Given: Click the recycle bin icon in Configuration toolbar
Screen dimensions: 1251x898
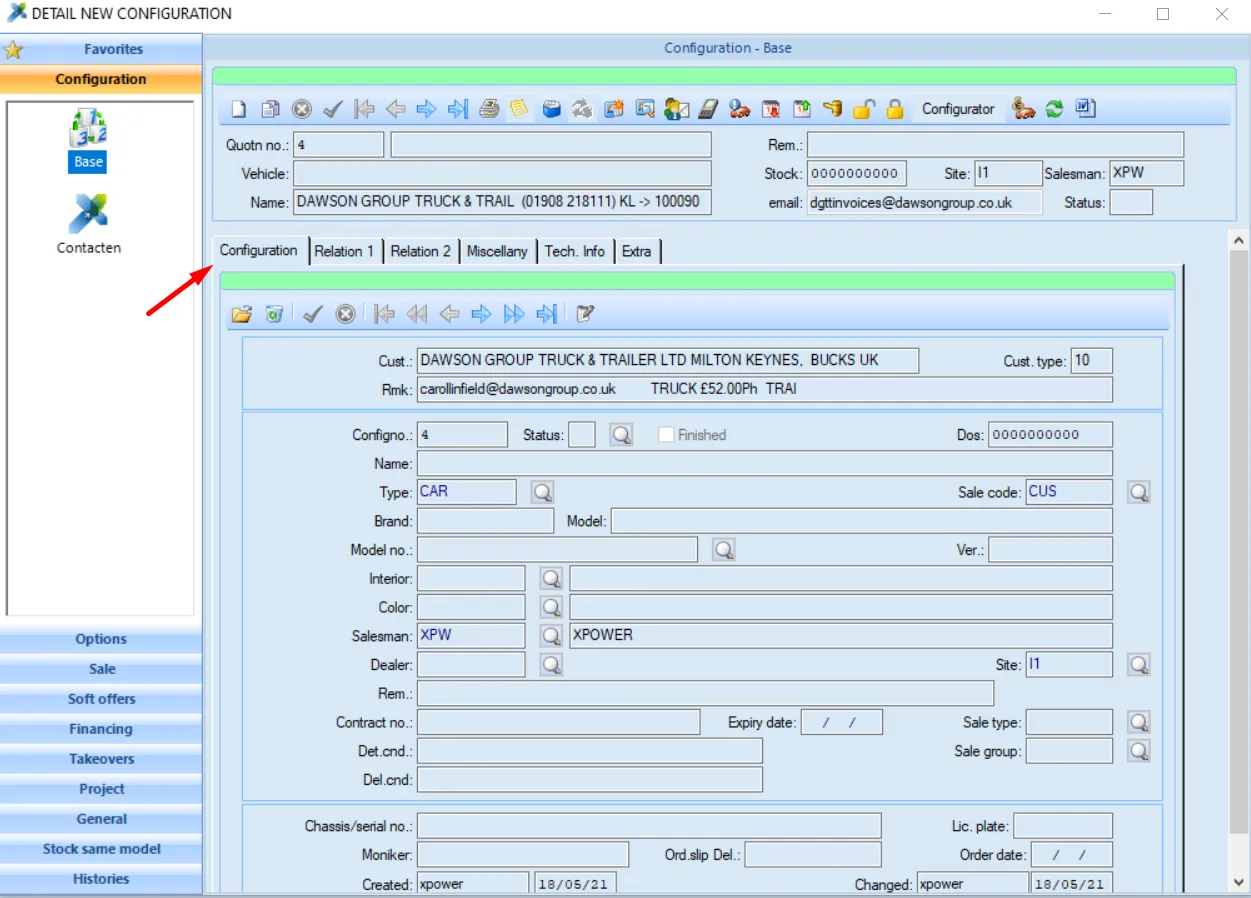Looking at the screenshot, I should pyautogui.click(x=273, y=315).
